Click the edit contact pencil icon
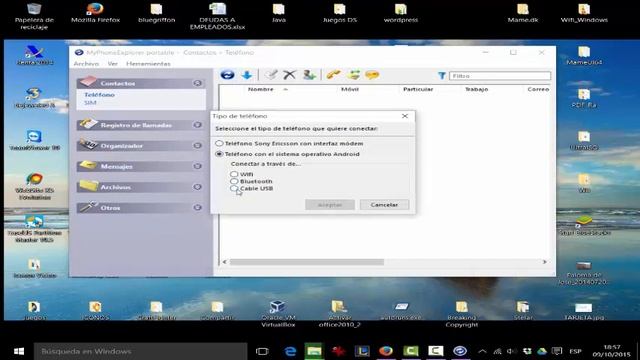 pyautogui.click(x=271, y=75)
